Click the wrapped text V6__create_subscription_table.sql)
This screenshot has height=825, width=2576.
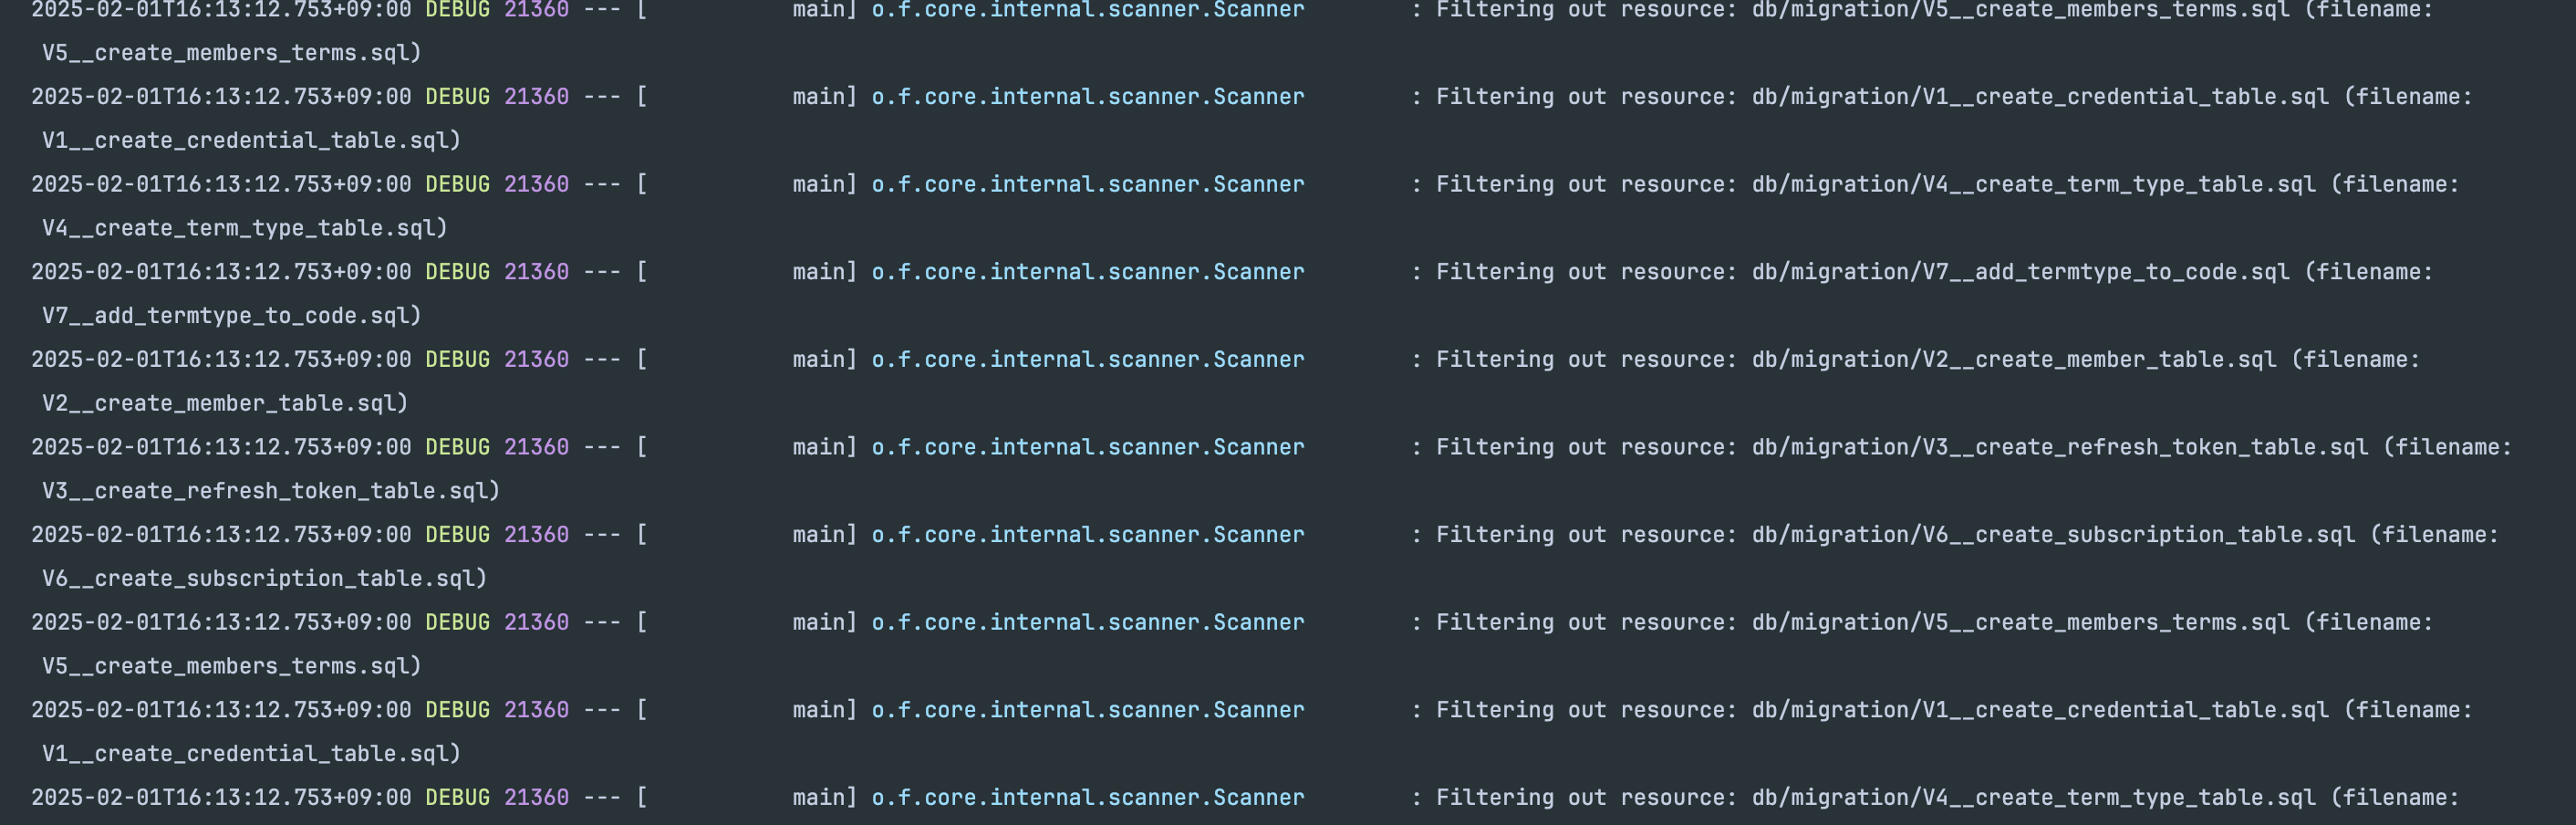[x=264, y=579]
